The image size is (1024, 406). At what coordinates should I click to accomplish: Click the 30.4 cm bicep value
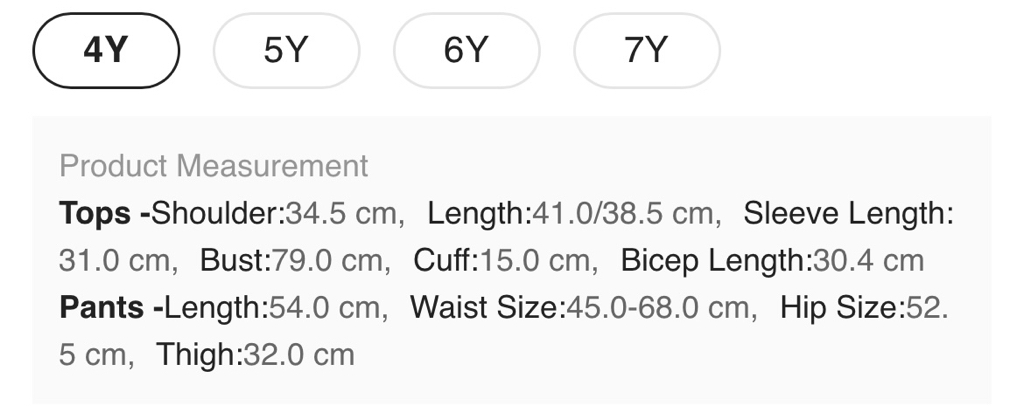point(868,261)
